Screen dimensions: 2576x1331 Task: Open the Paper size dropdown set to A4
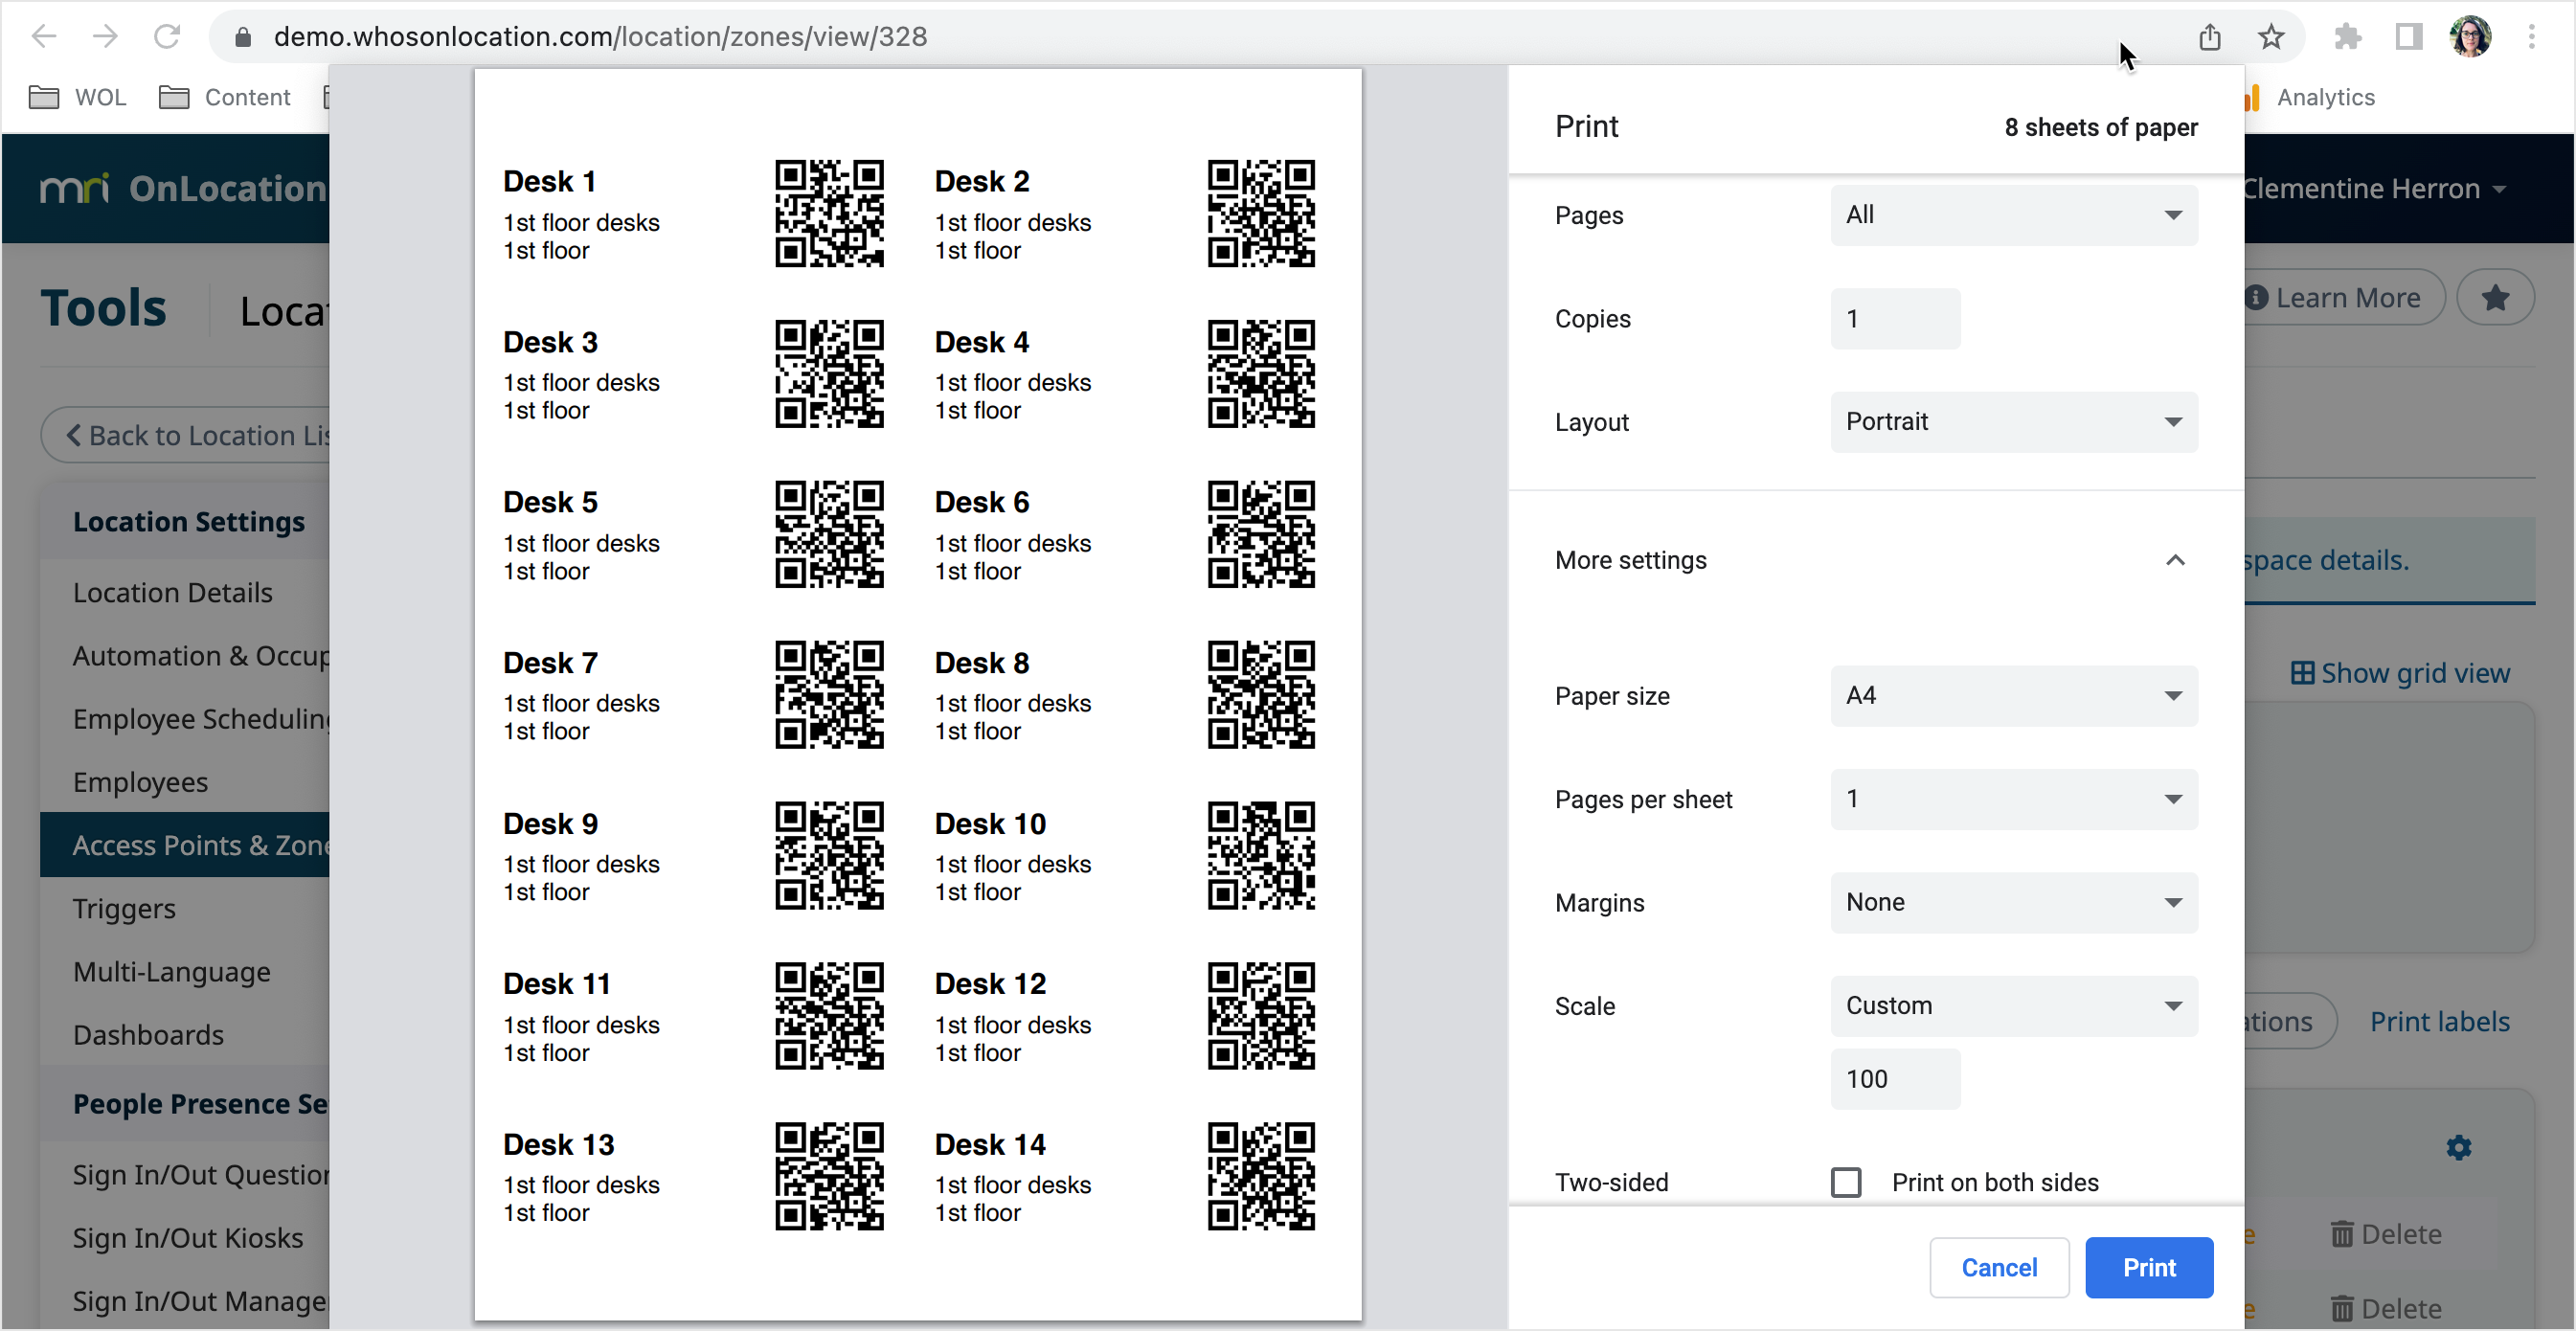2014,696
